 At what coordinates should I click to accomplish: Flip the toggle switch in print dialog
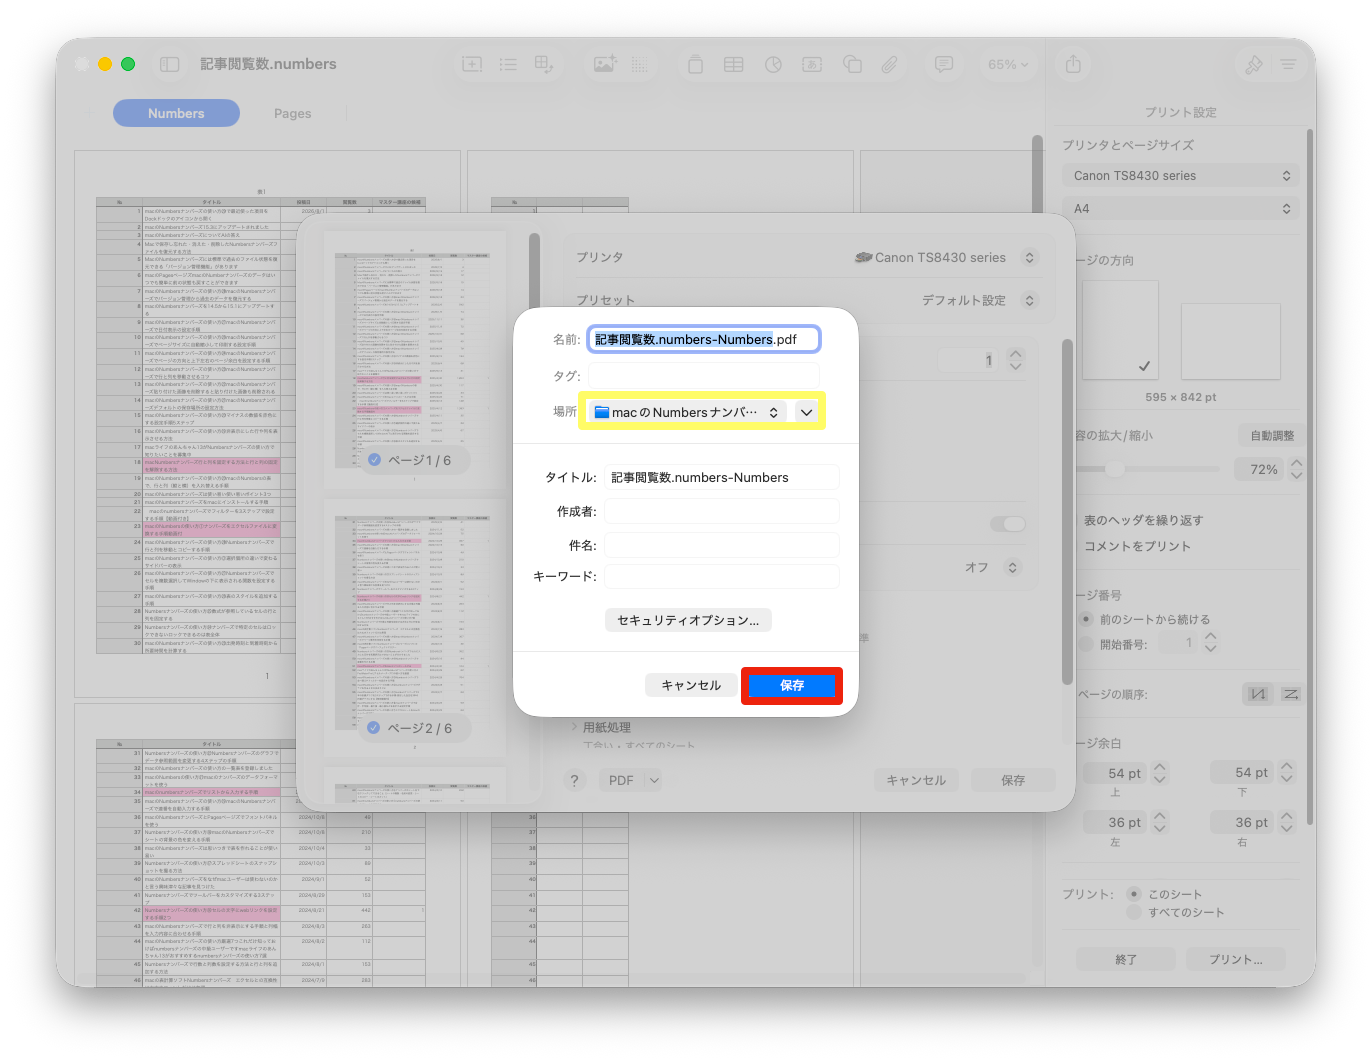tap(1008, 524)
